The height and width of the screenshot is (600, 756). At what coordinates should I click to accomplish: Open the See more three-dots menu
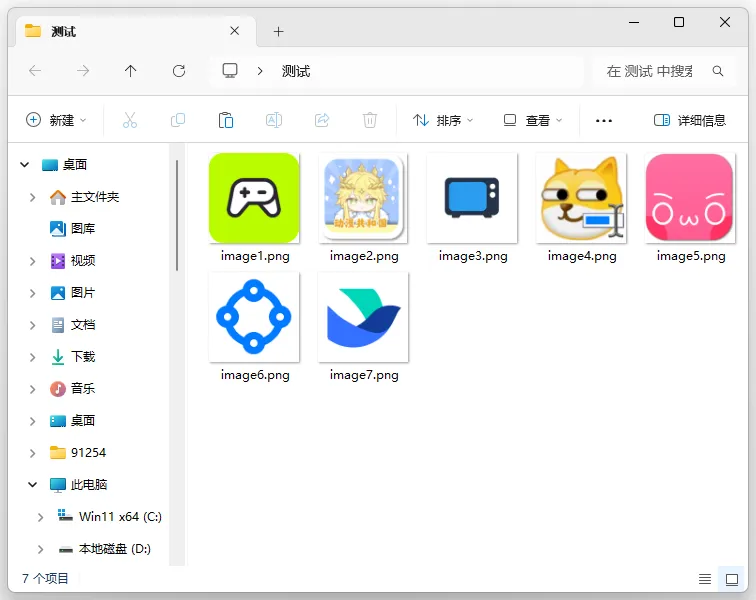point(604,121)
